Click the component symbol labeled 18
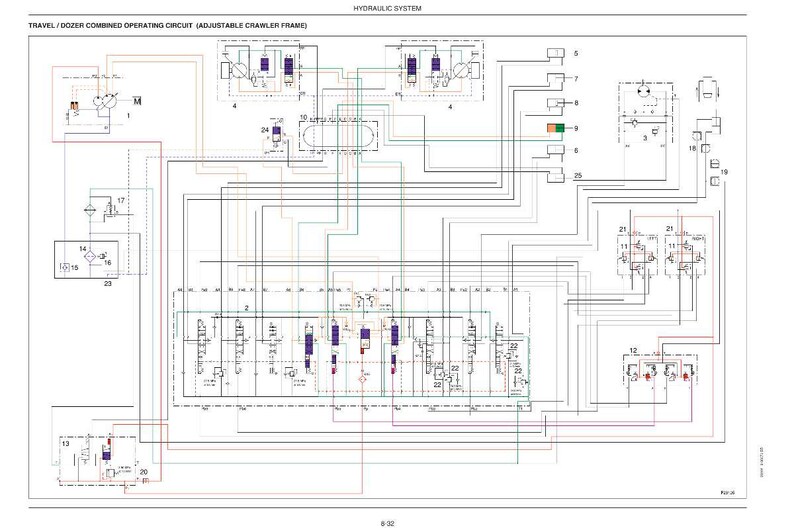This screenshot has width=794, height=528. coord(705,148)
